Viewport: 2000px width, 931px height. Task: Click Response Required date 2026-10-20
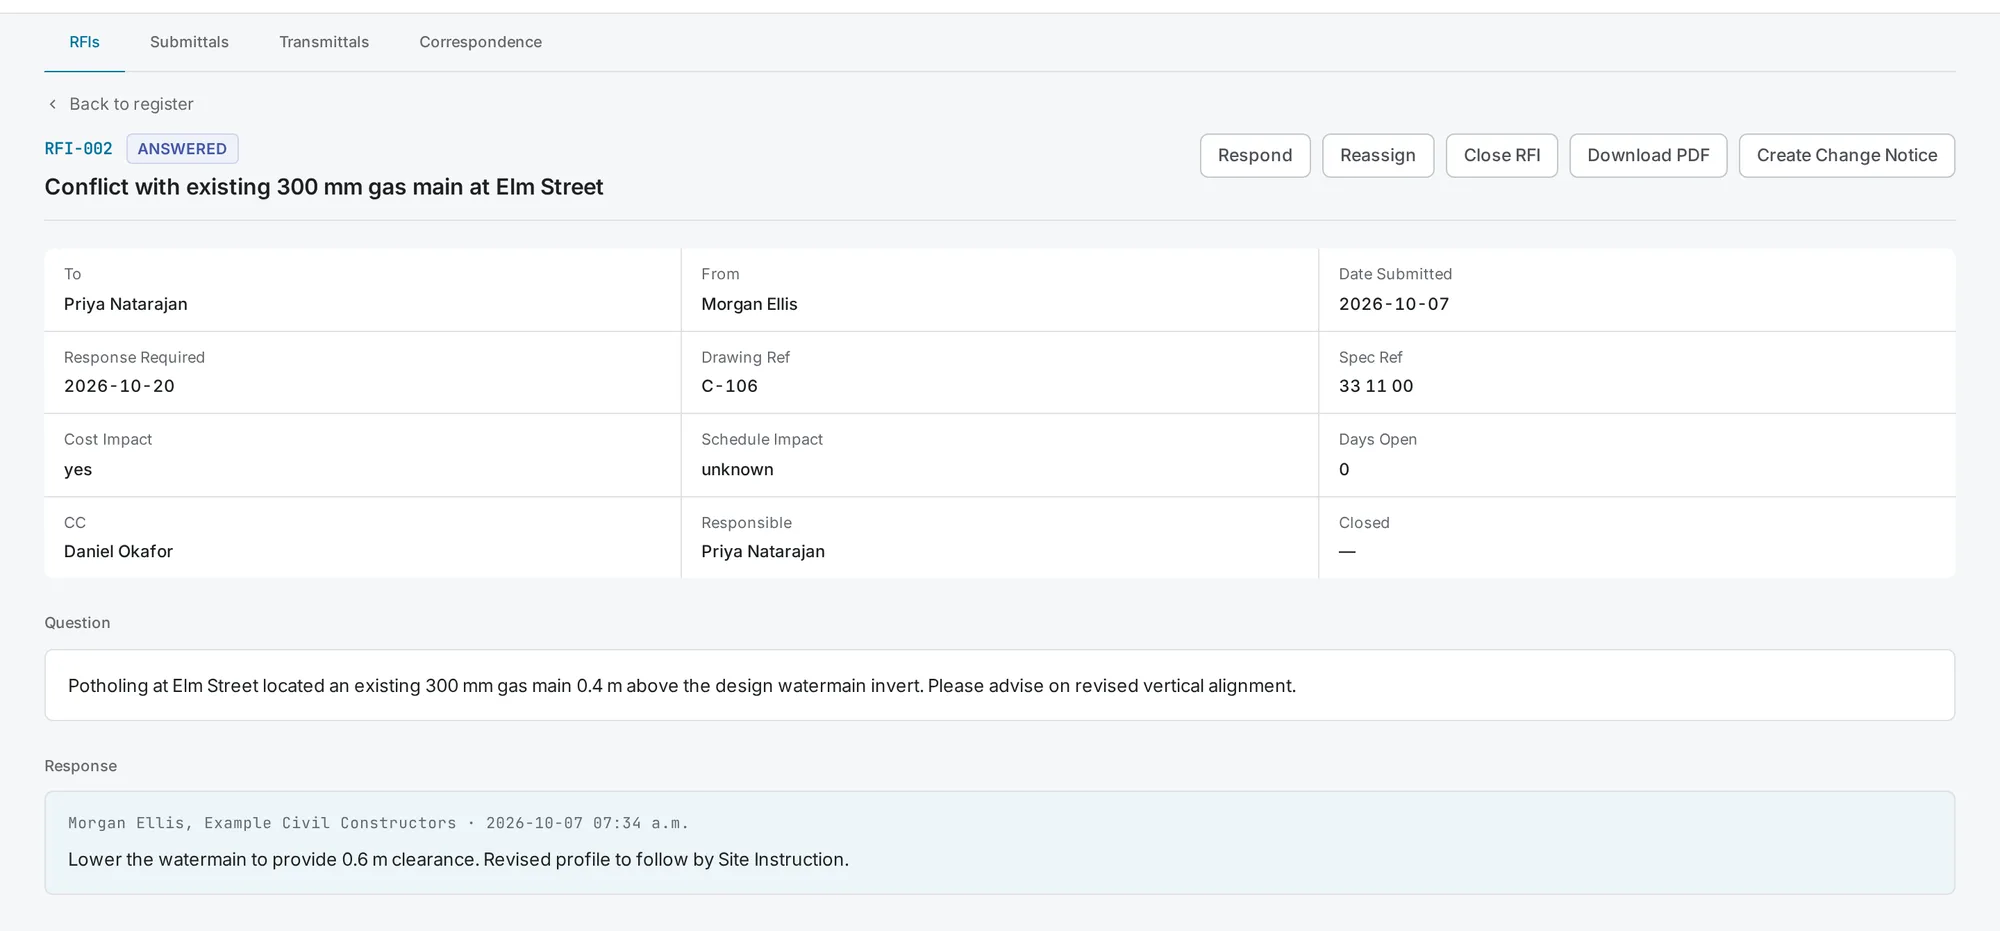point(119,386)
